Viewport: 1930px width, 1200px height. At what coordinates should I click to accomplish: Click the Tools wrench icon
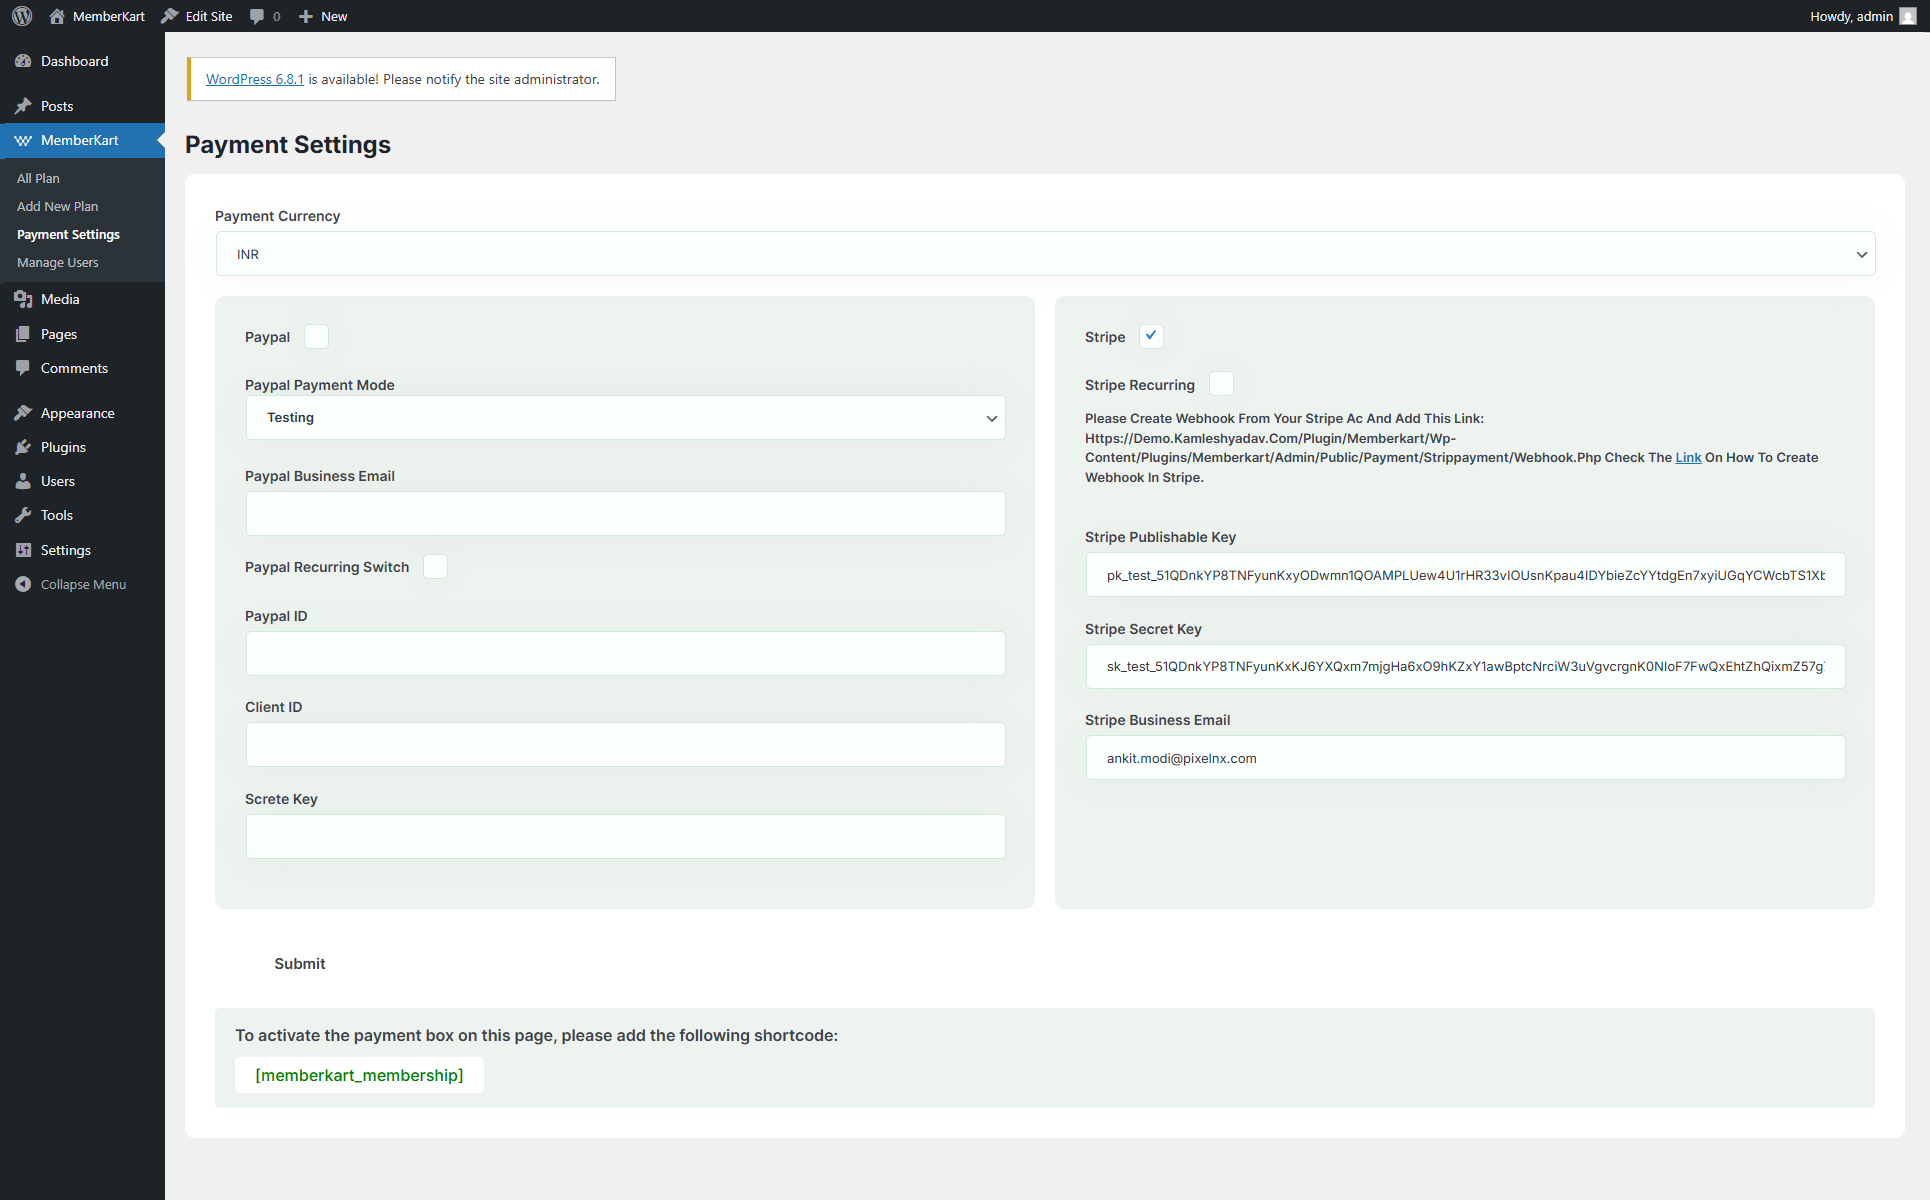click(23, 515)
